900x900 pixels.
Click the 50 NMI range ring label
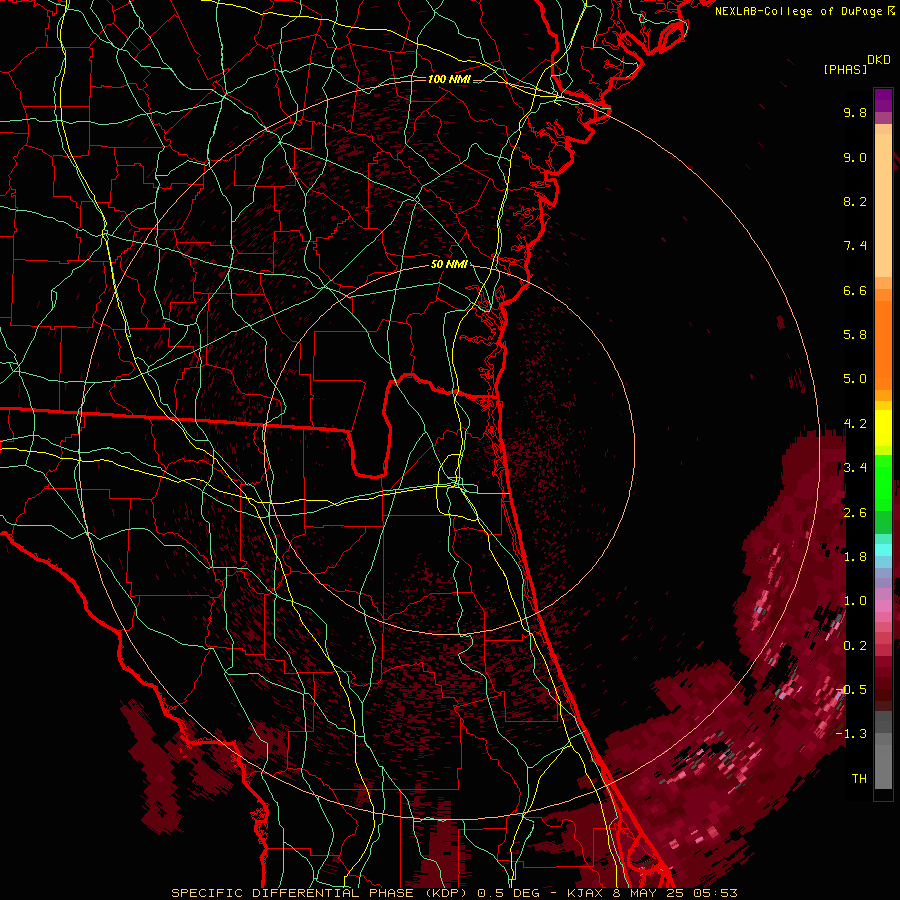click(449, 264)
